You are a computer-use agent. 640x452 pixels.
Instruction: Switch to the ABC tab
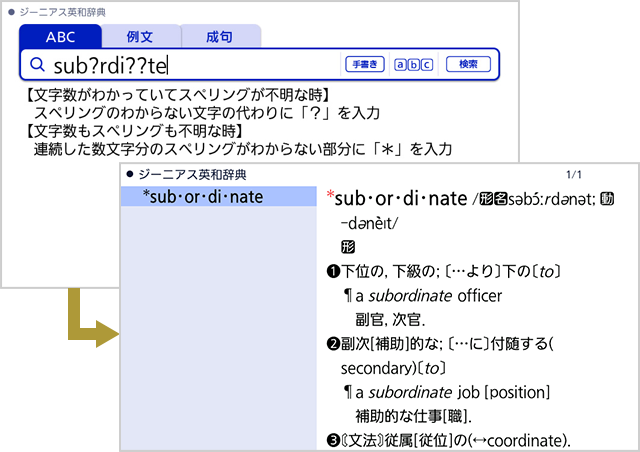60,37
